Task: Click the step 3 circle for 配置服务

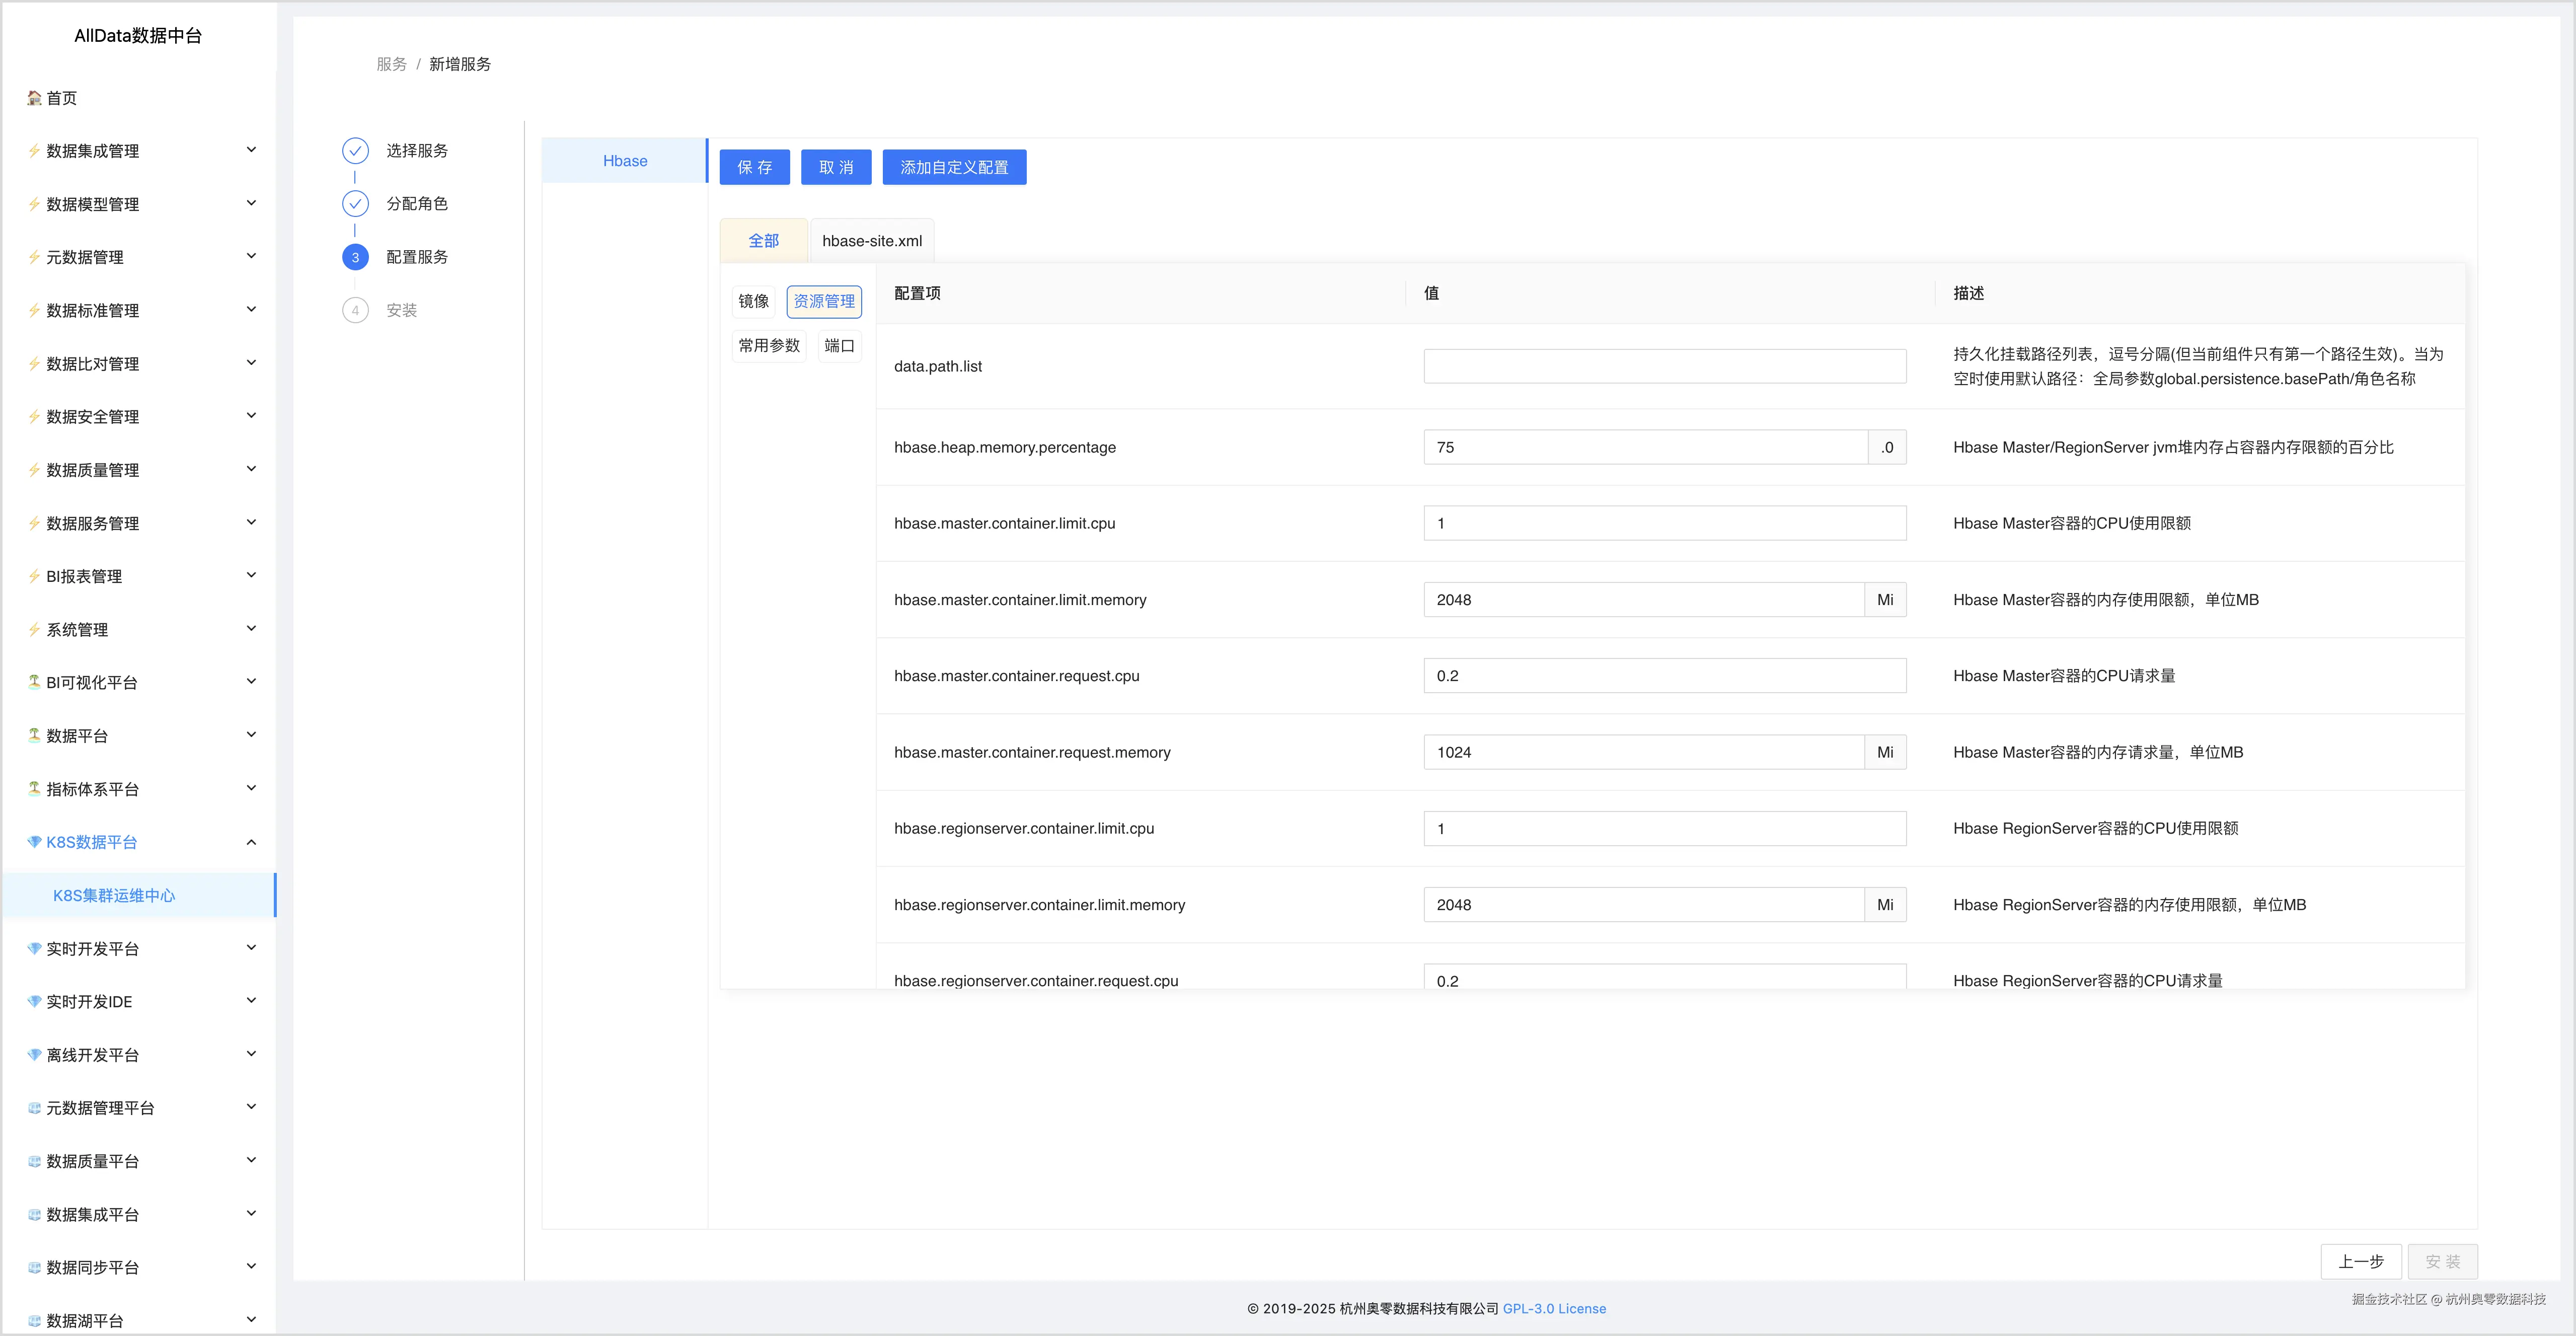Action: (x=355, y=257)
